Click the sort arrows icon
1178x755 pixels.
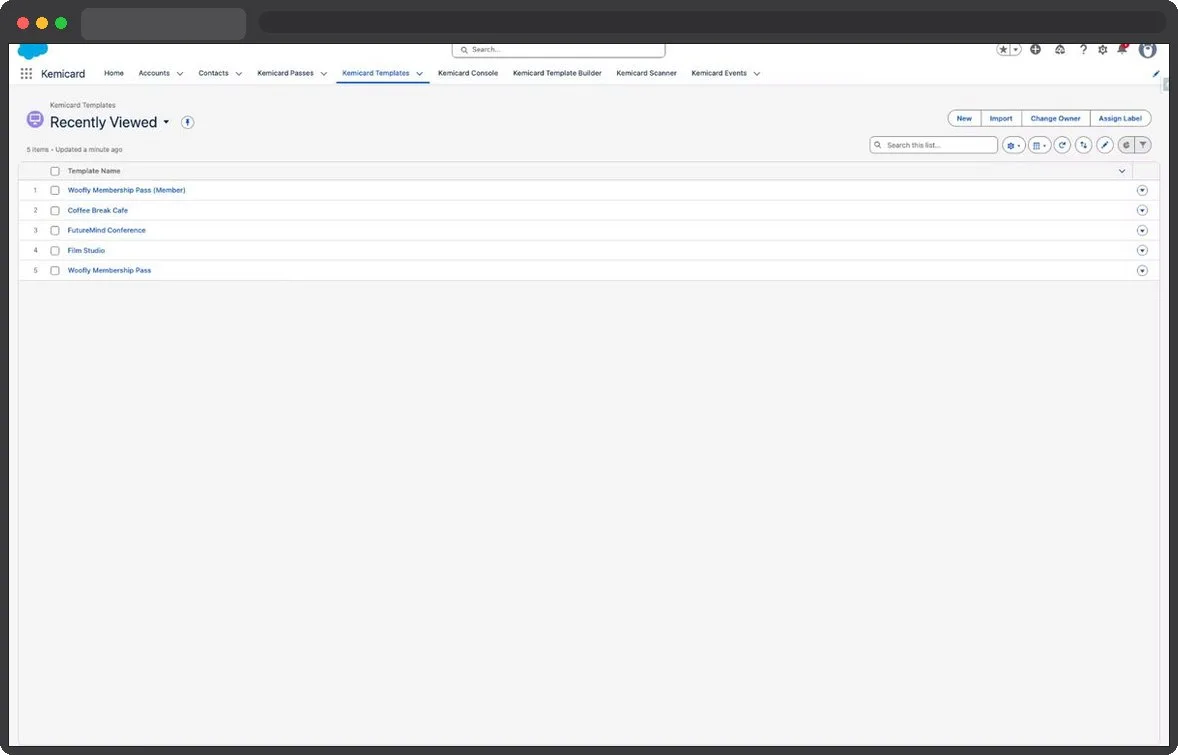[1083, 146]
